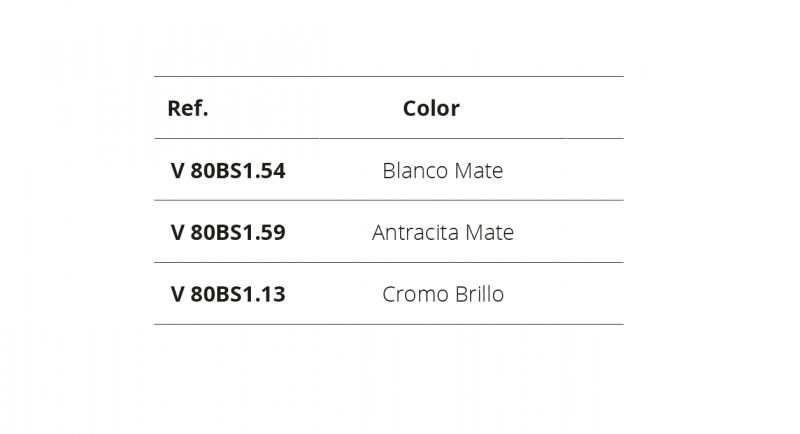
Task: Click the V letter before 80BS1.13
Action: (x=178, y=294)
